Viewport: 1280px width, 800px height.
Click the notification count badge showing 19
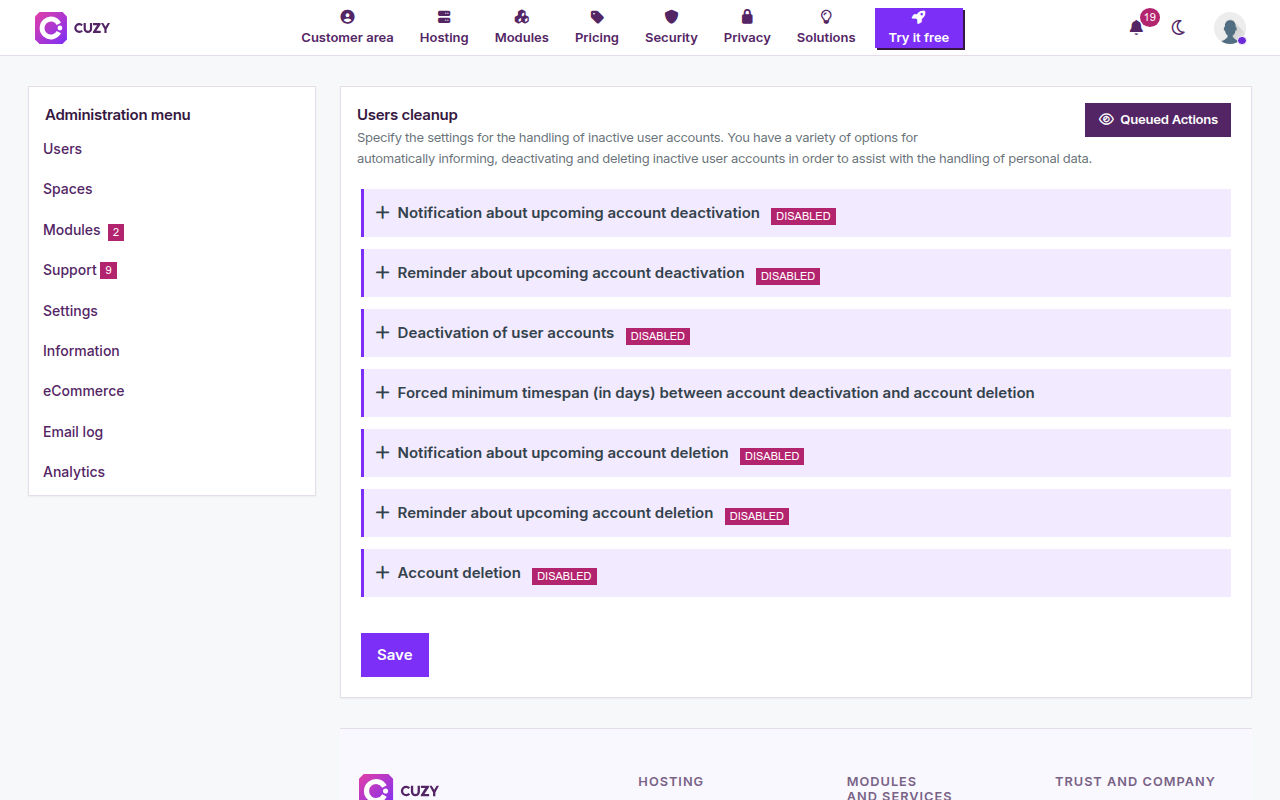(1150, 17)
